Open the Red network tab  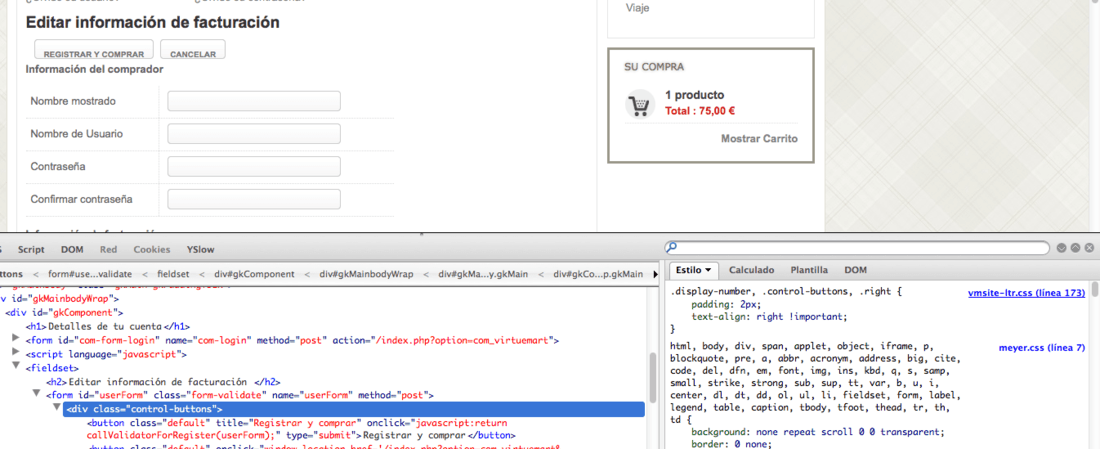point(108,249)
